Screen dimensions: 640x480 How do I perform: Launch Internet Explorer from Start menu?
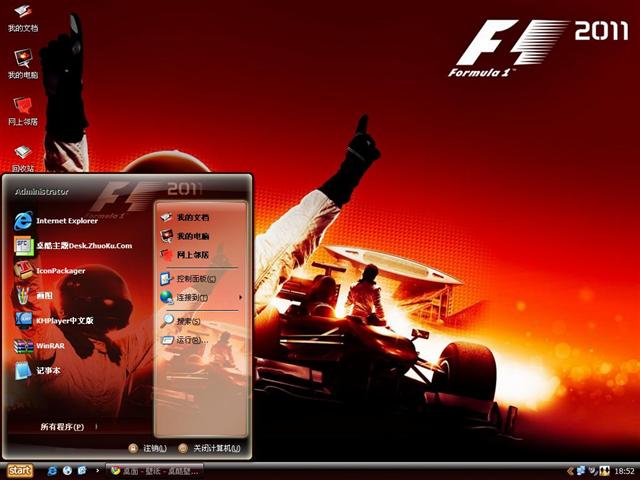56,221
